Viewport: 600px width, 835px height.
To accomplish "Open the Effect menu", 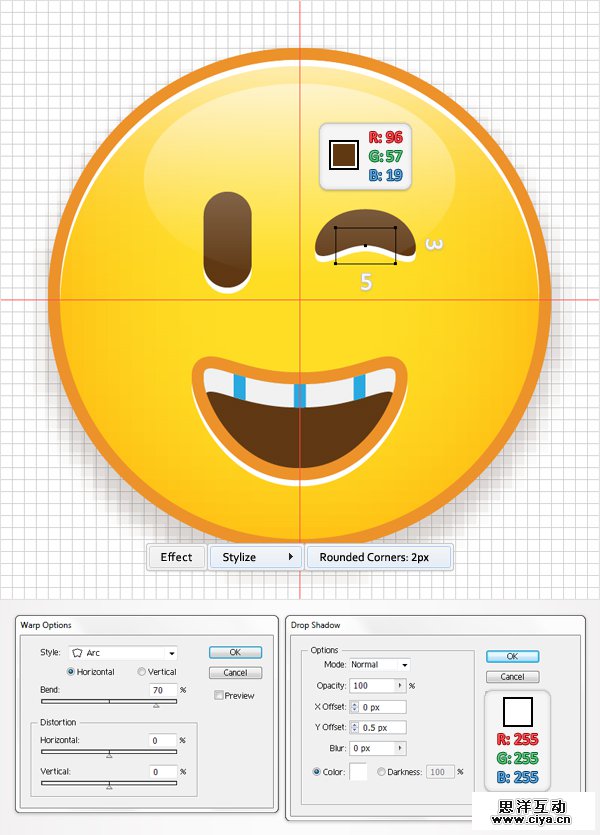I will 176,557.
